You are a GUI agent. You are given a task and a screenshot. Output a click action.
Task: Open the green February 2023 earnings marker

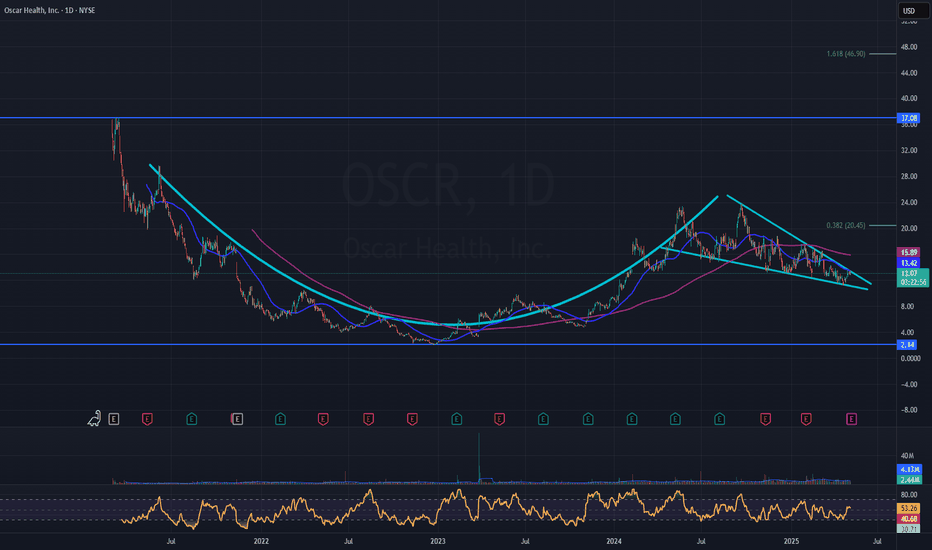point(456,419)
